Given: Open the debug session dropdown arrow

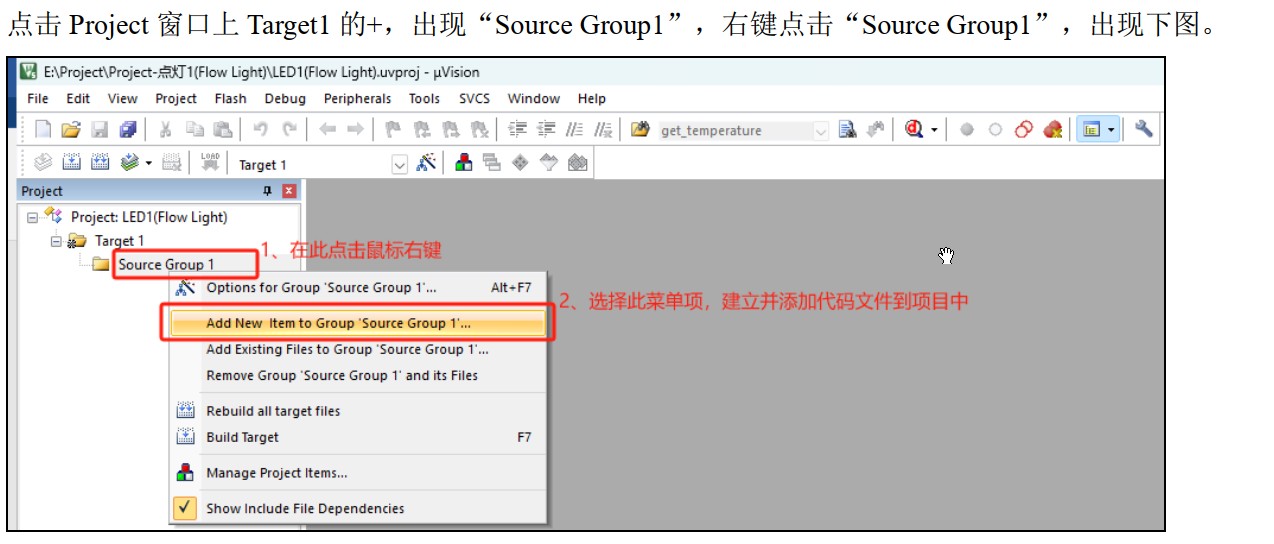Looking at the screenshot, I should tap(934, 130).
